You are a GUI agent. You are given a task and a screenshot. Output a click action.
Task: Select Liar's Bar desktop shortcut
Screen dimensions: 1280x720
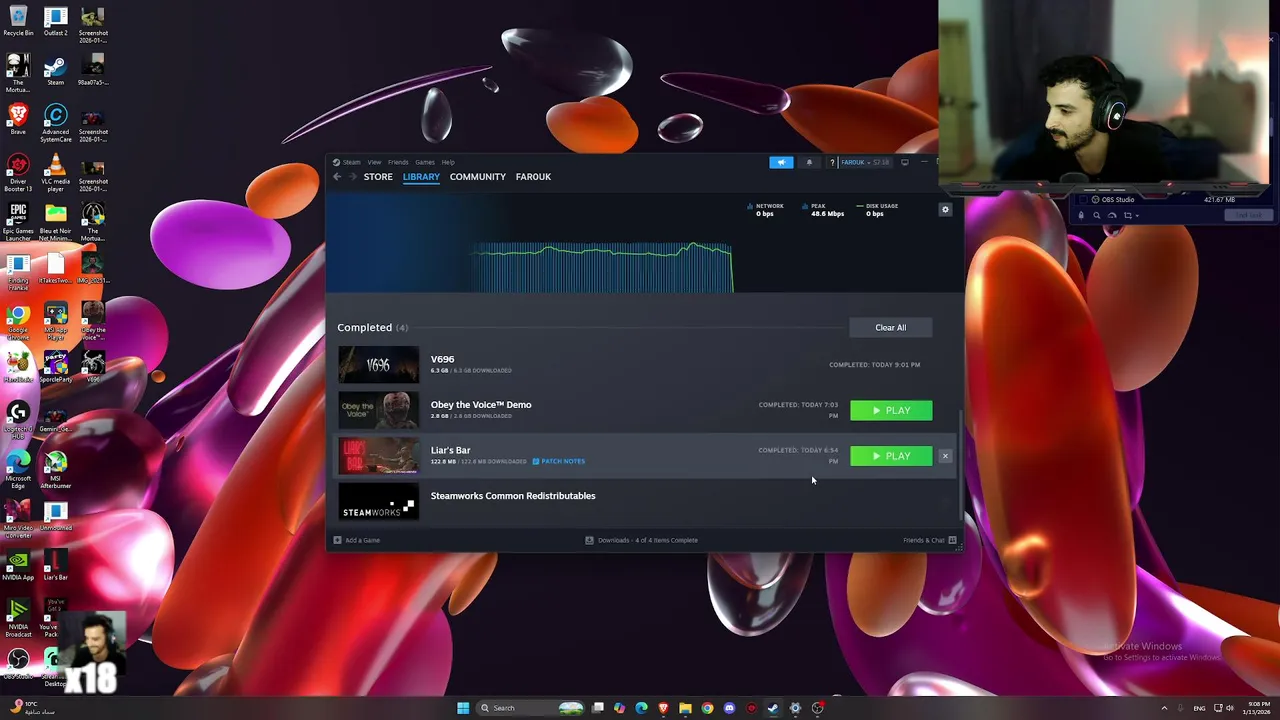click(x=56, y=565)
